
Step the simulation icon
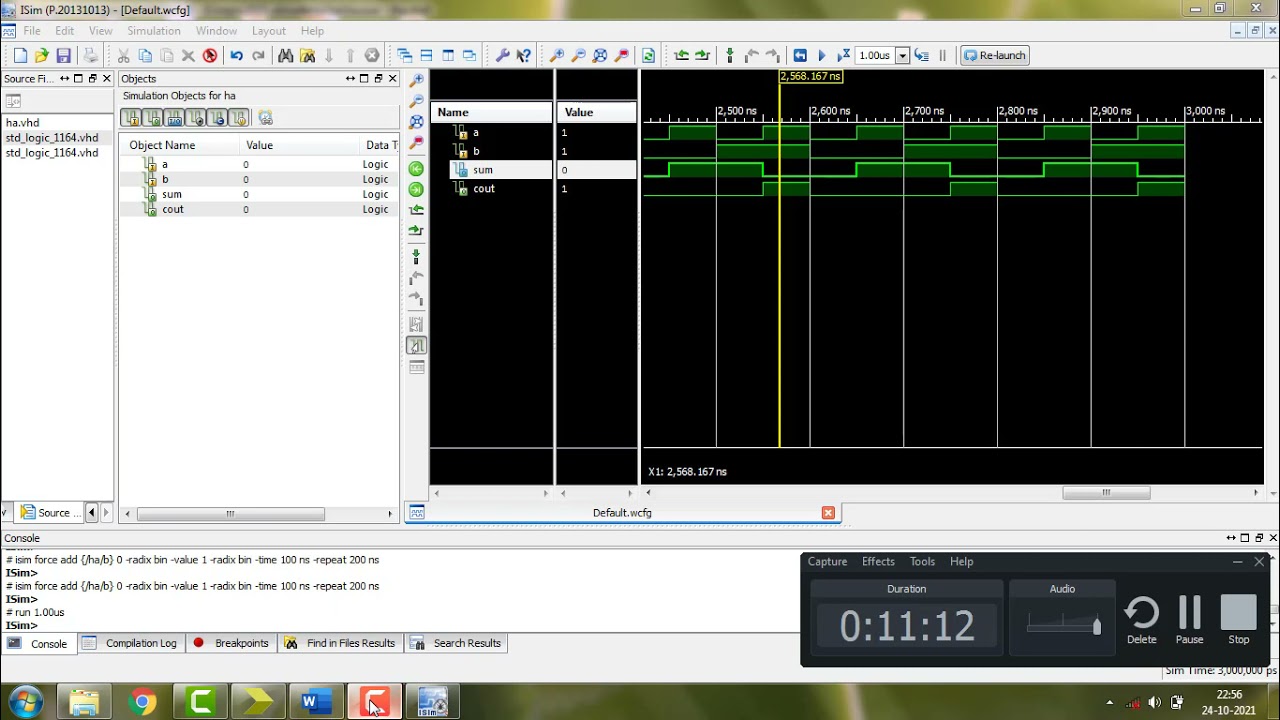pyautogui.click(x=922, y=56)
